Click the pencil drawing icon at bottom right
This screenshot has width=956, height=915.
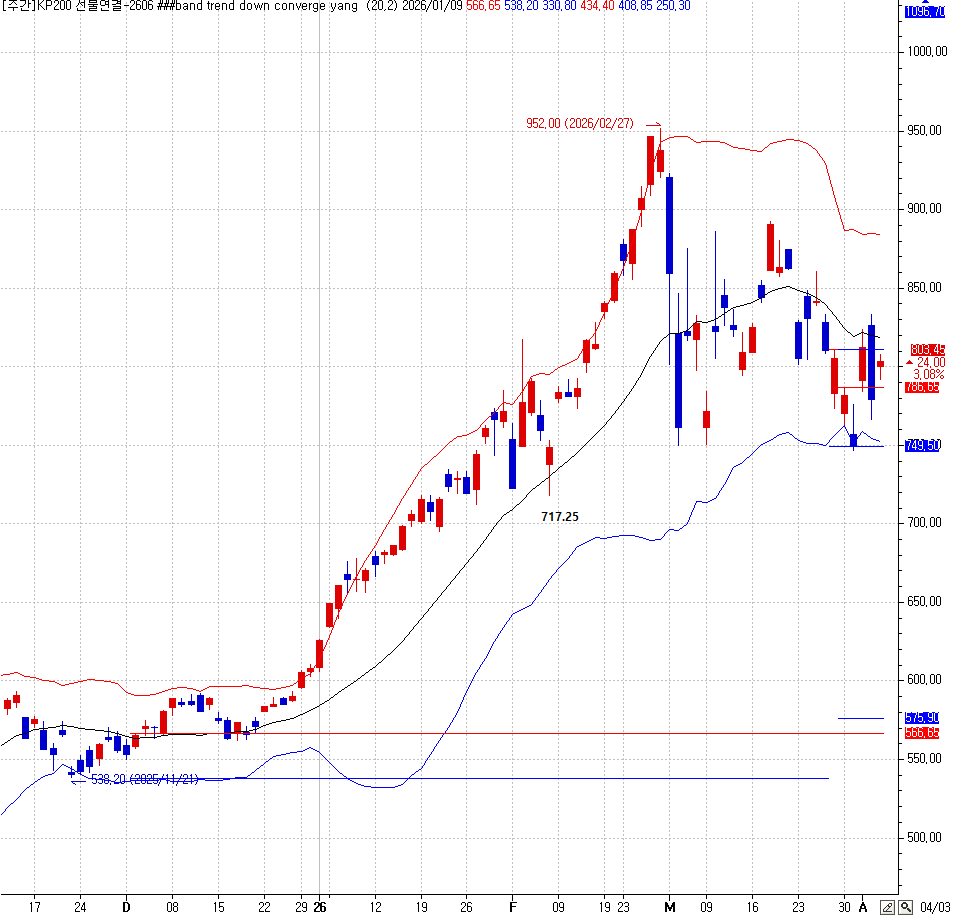887,907
